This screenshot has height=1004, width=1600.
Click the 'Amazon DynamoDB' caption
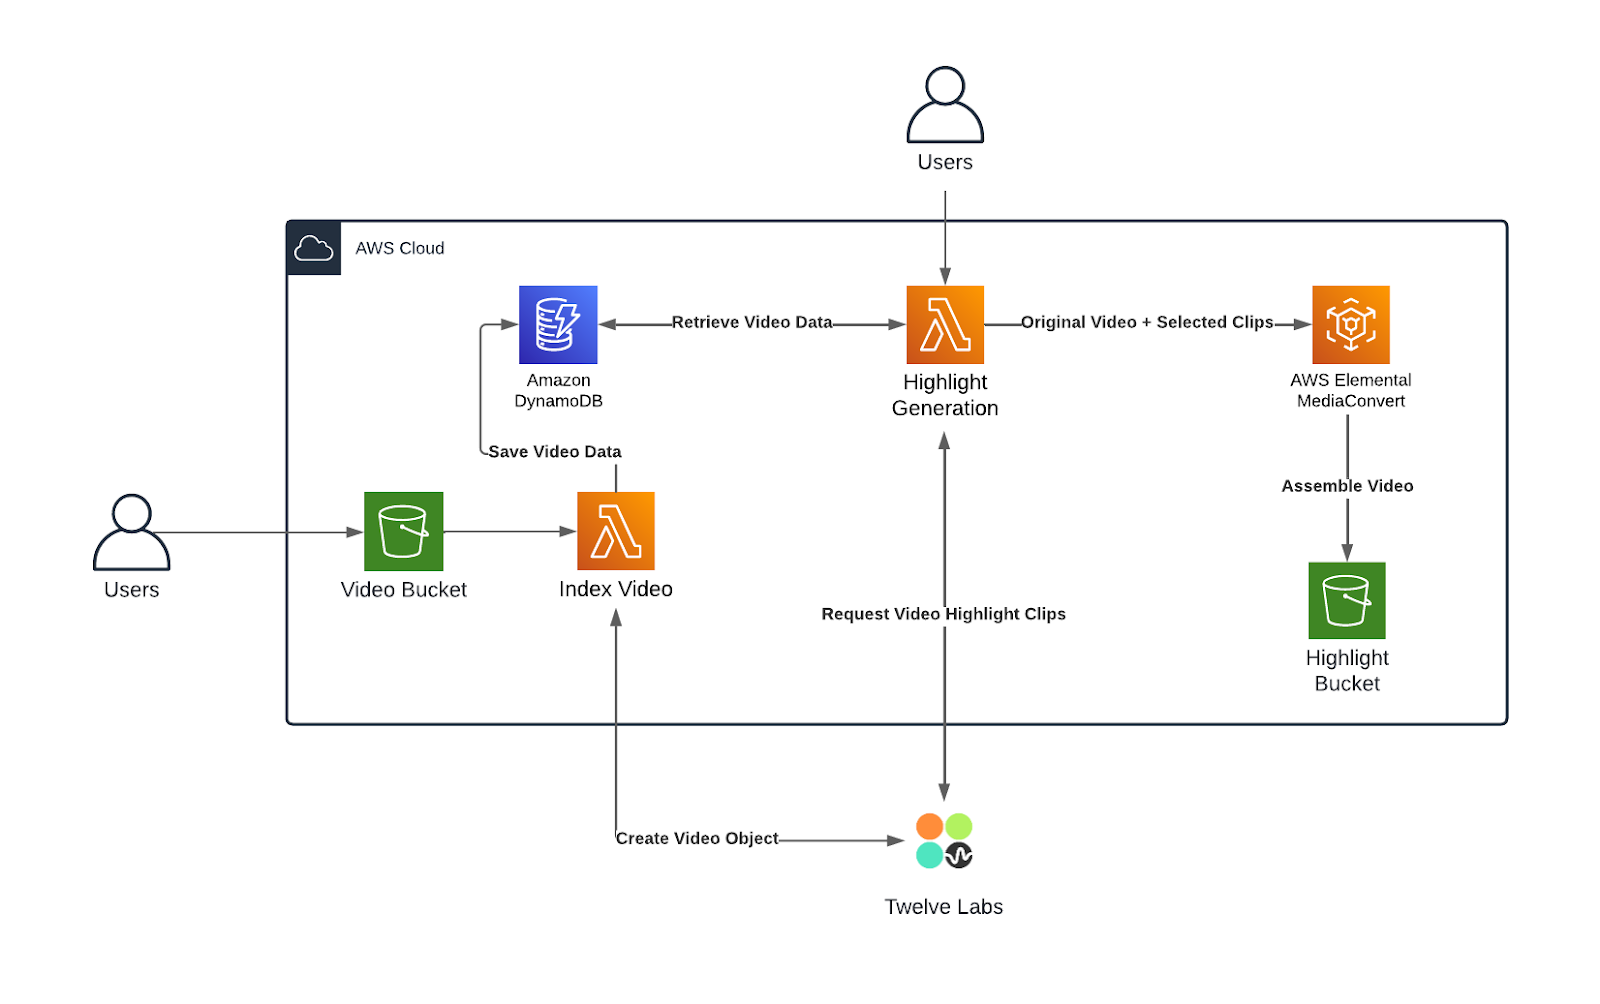558,390
